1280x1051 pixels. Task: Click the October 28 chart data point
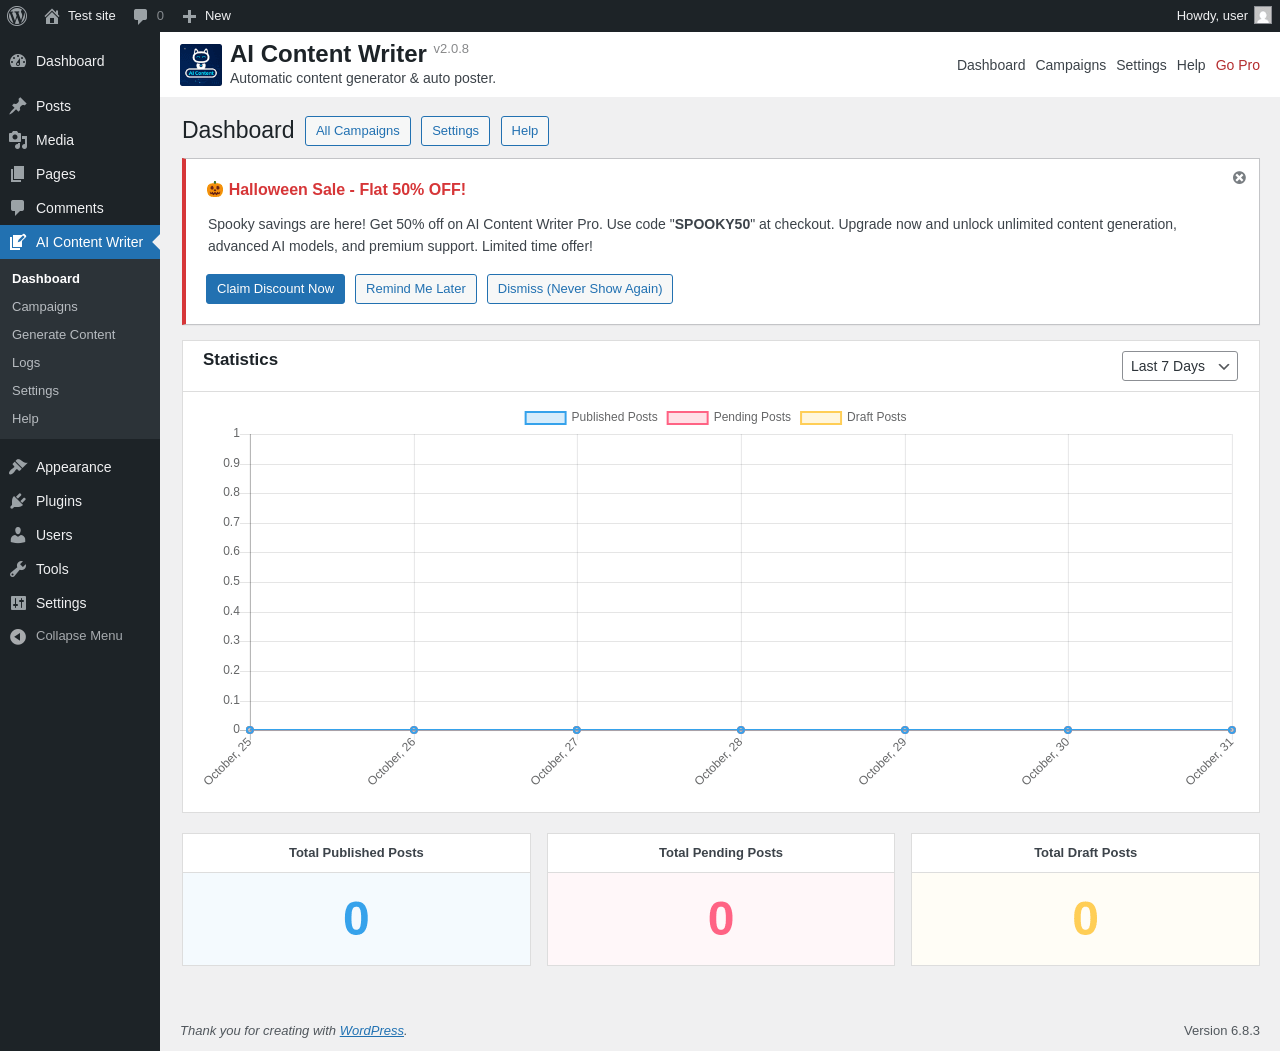pos(741,730)
